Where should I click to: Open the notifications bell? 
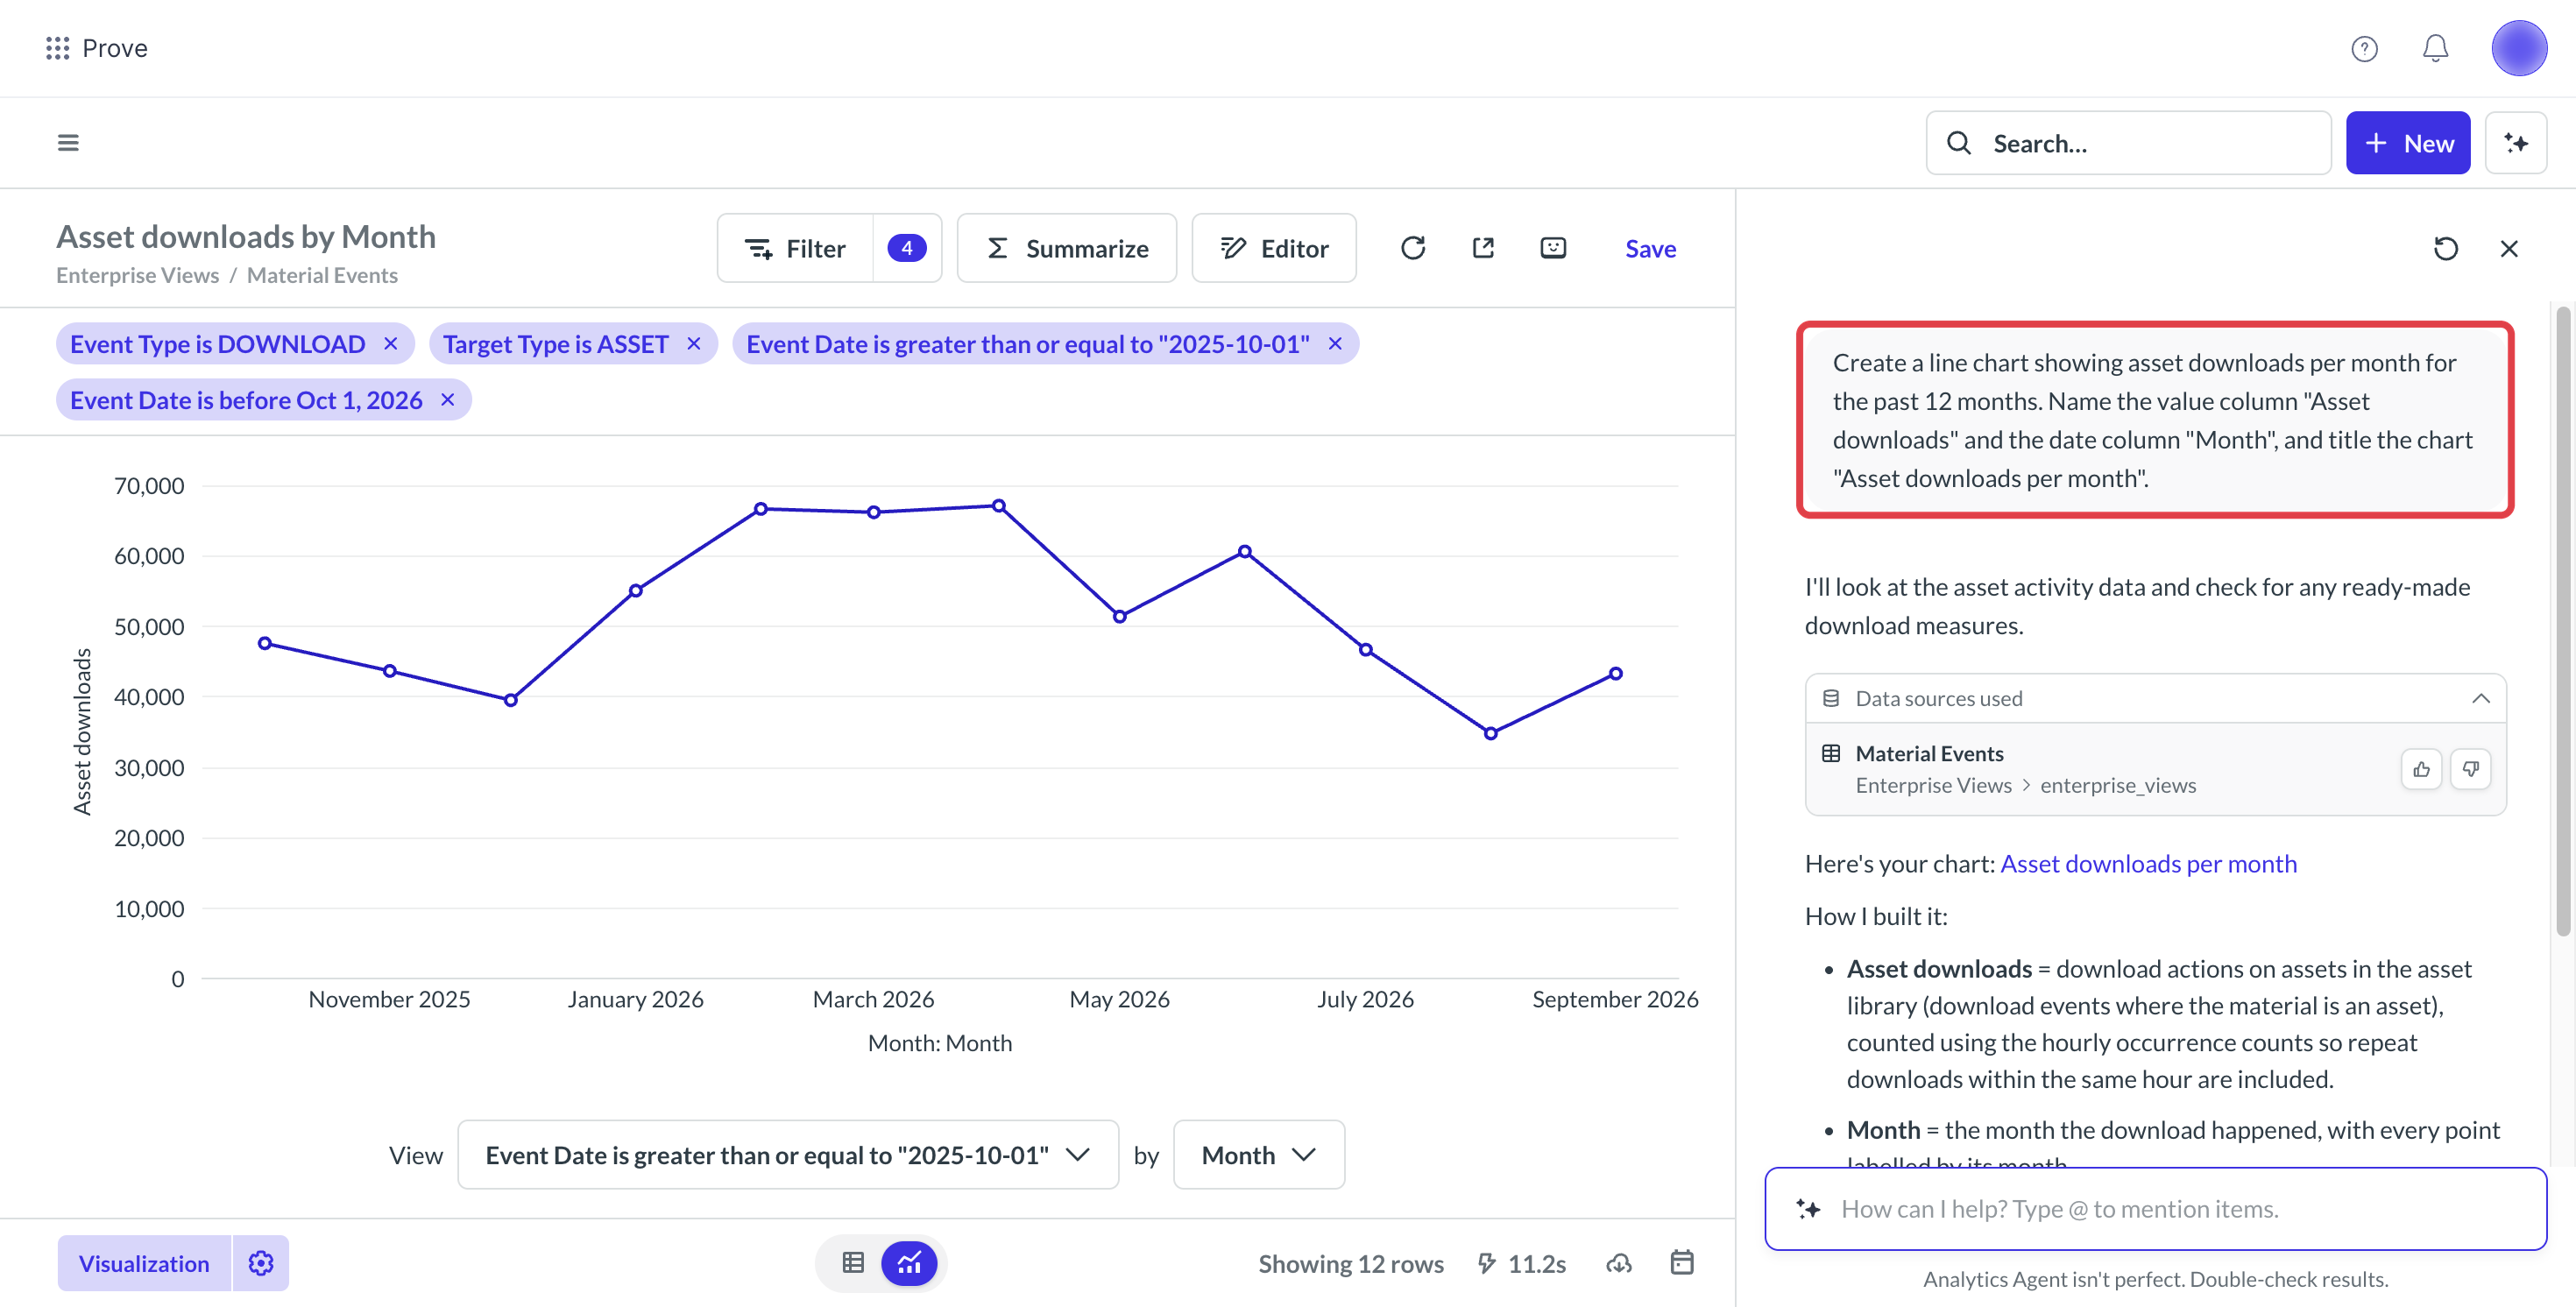click(2435, 48)
